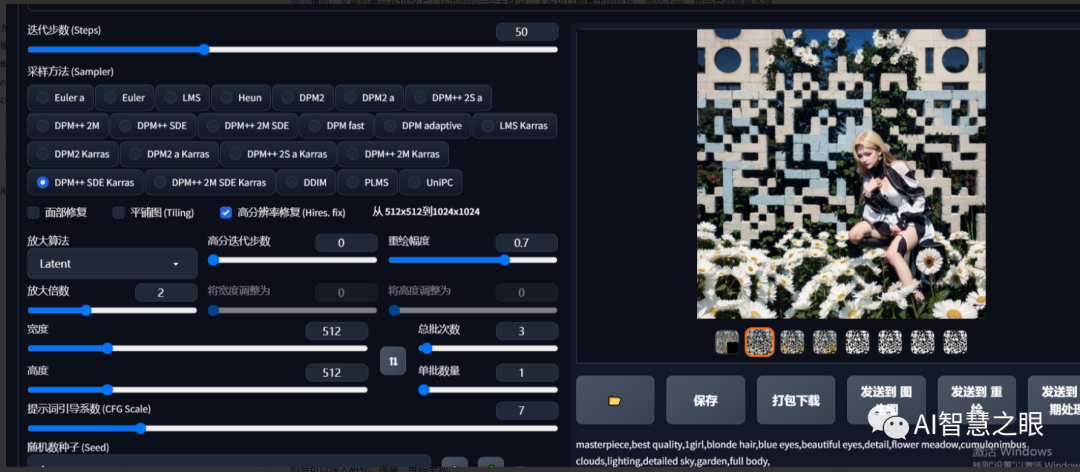Select DPM2 a Karras sampler

pos(169,154)
